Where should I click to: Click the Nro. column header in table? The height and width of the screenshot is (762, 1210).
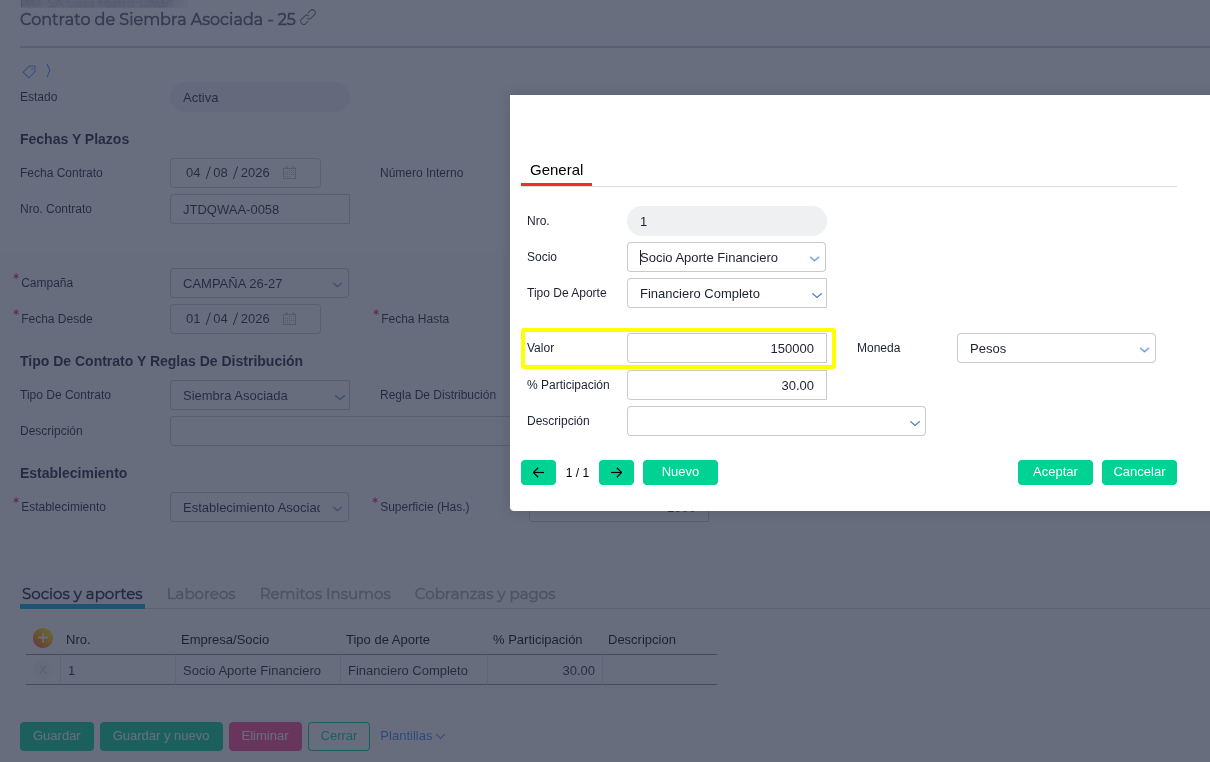click(78, 640)
